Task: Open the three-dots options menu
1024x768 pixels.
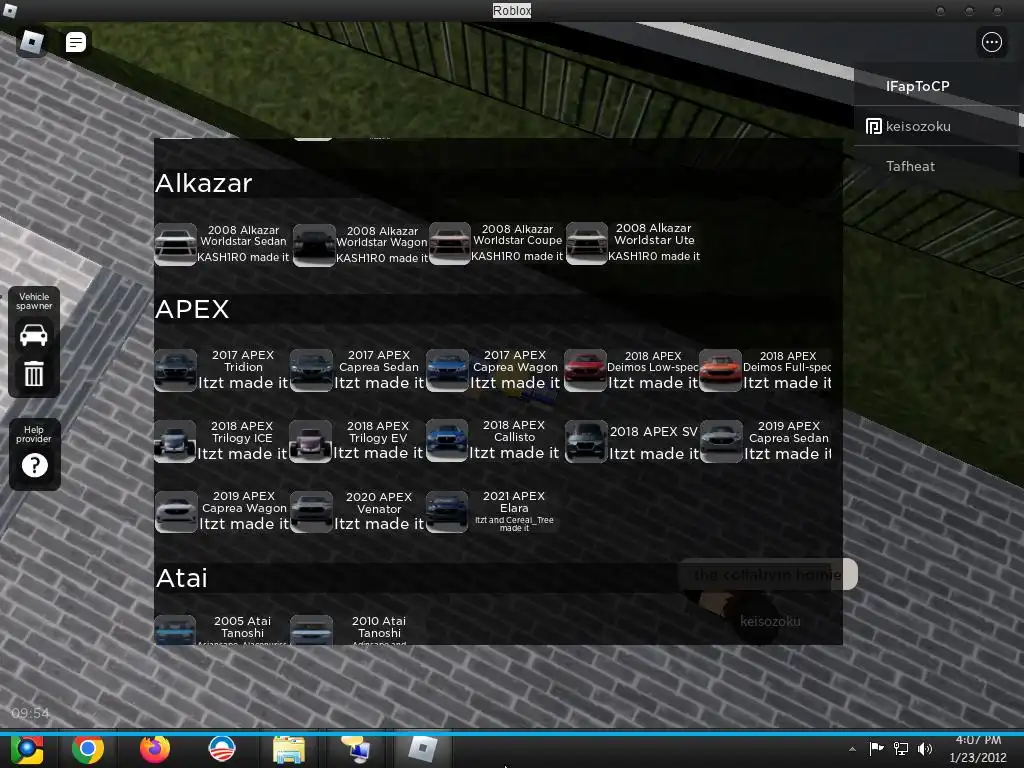Action: point(991,42)
